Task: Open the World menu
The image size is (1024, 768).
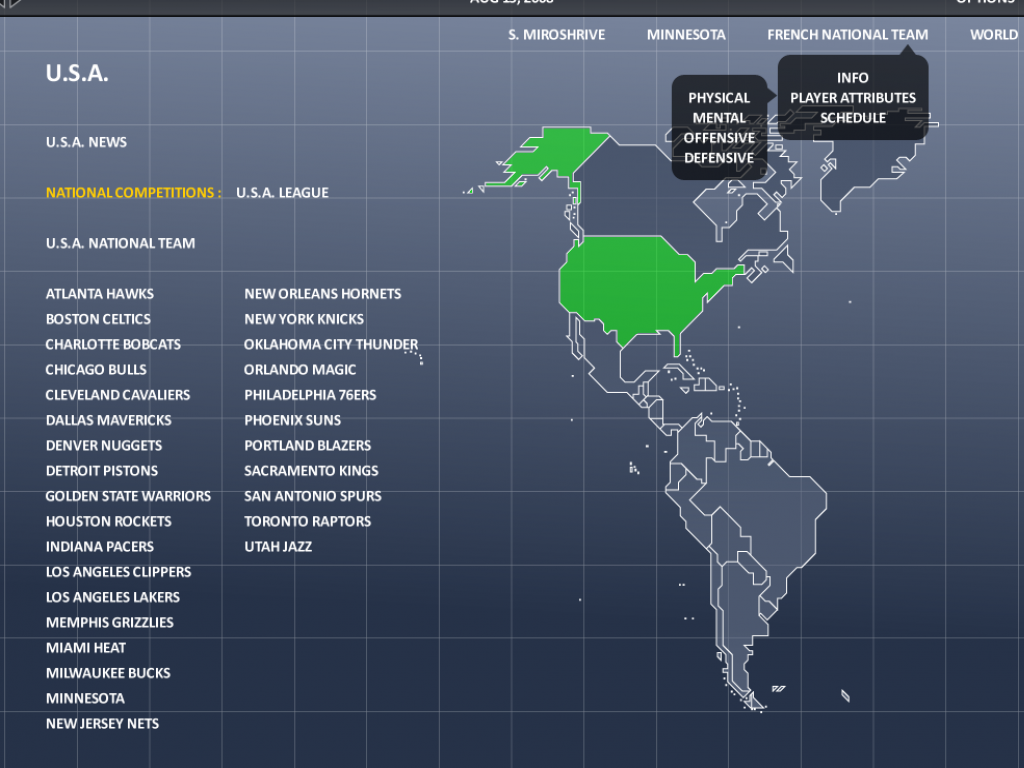Action: pos(993,34)
